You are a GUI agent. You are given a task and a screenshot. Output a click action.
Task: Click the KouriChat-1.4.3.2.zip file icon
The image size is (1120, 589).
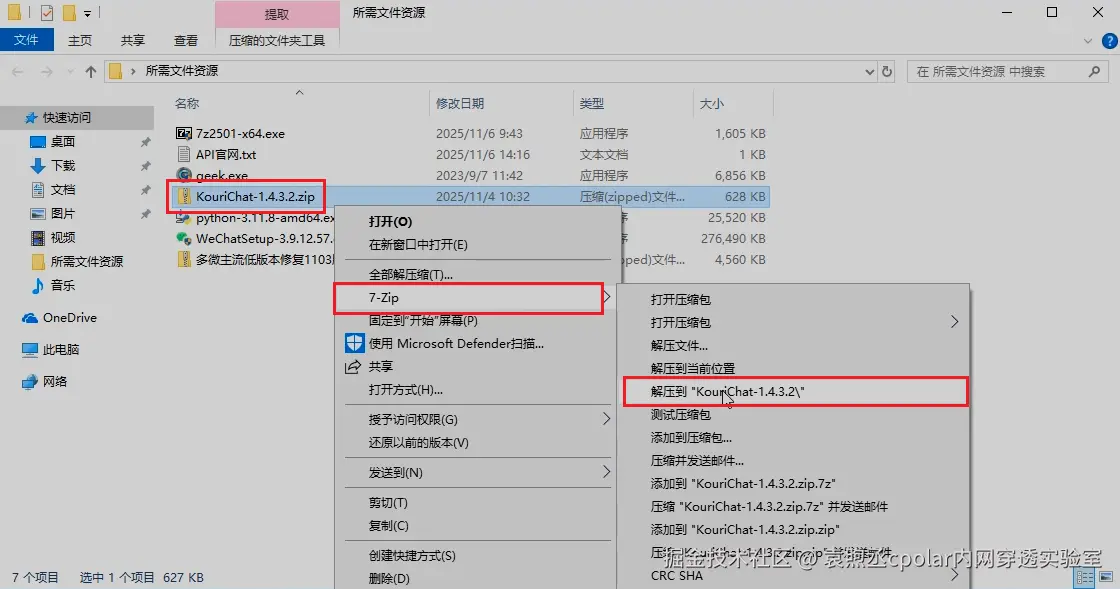pyautogui.click(x=184, y=196)
